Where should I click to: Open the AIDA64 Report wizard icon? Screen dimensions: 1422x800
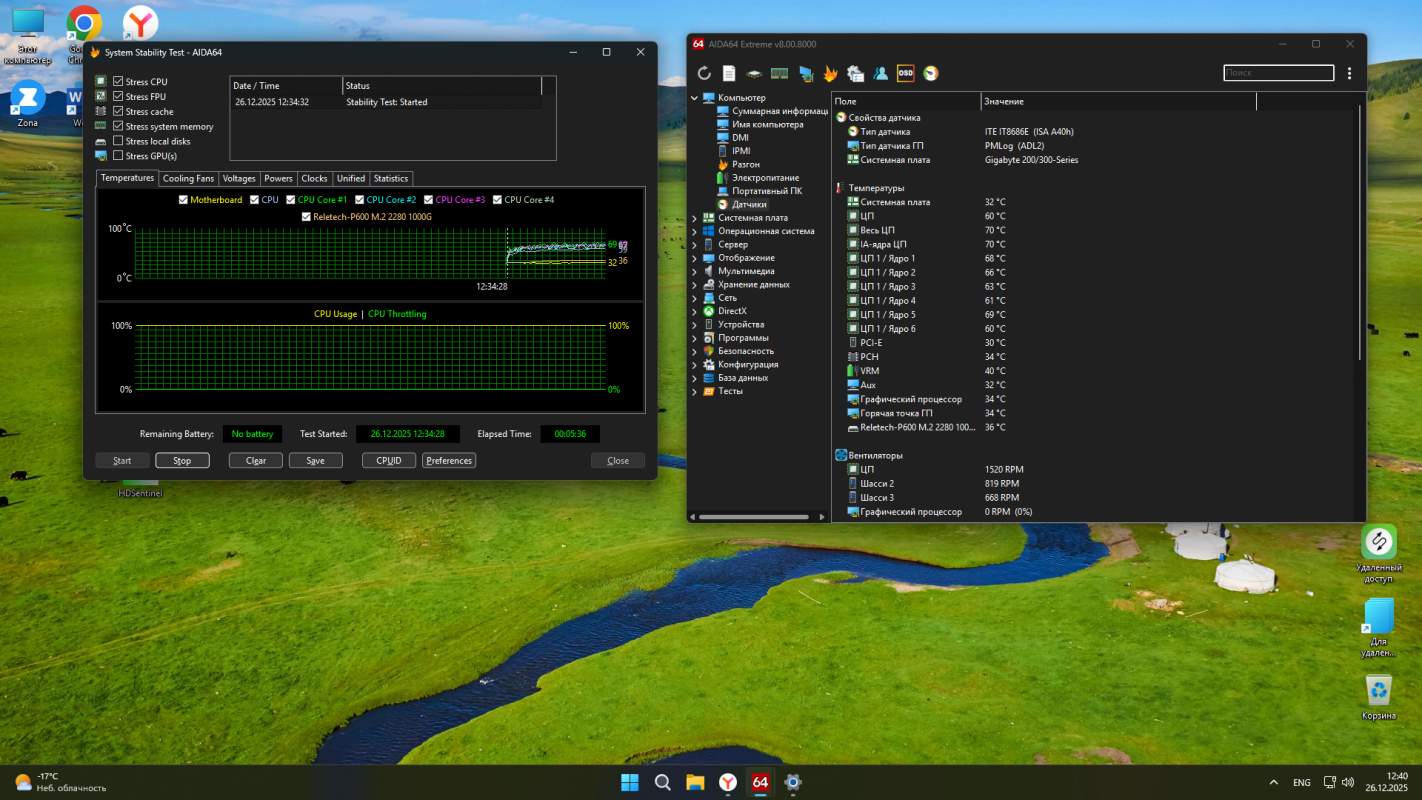point(728,72)
